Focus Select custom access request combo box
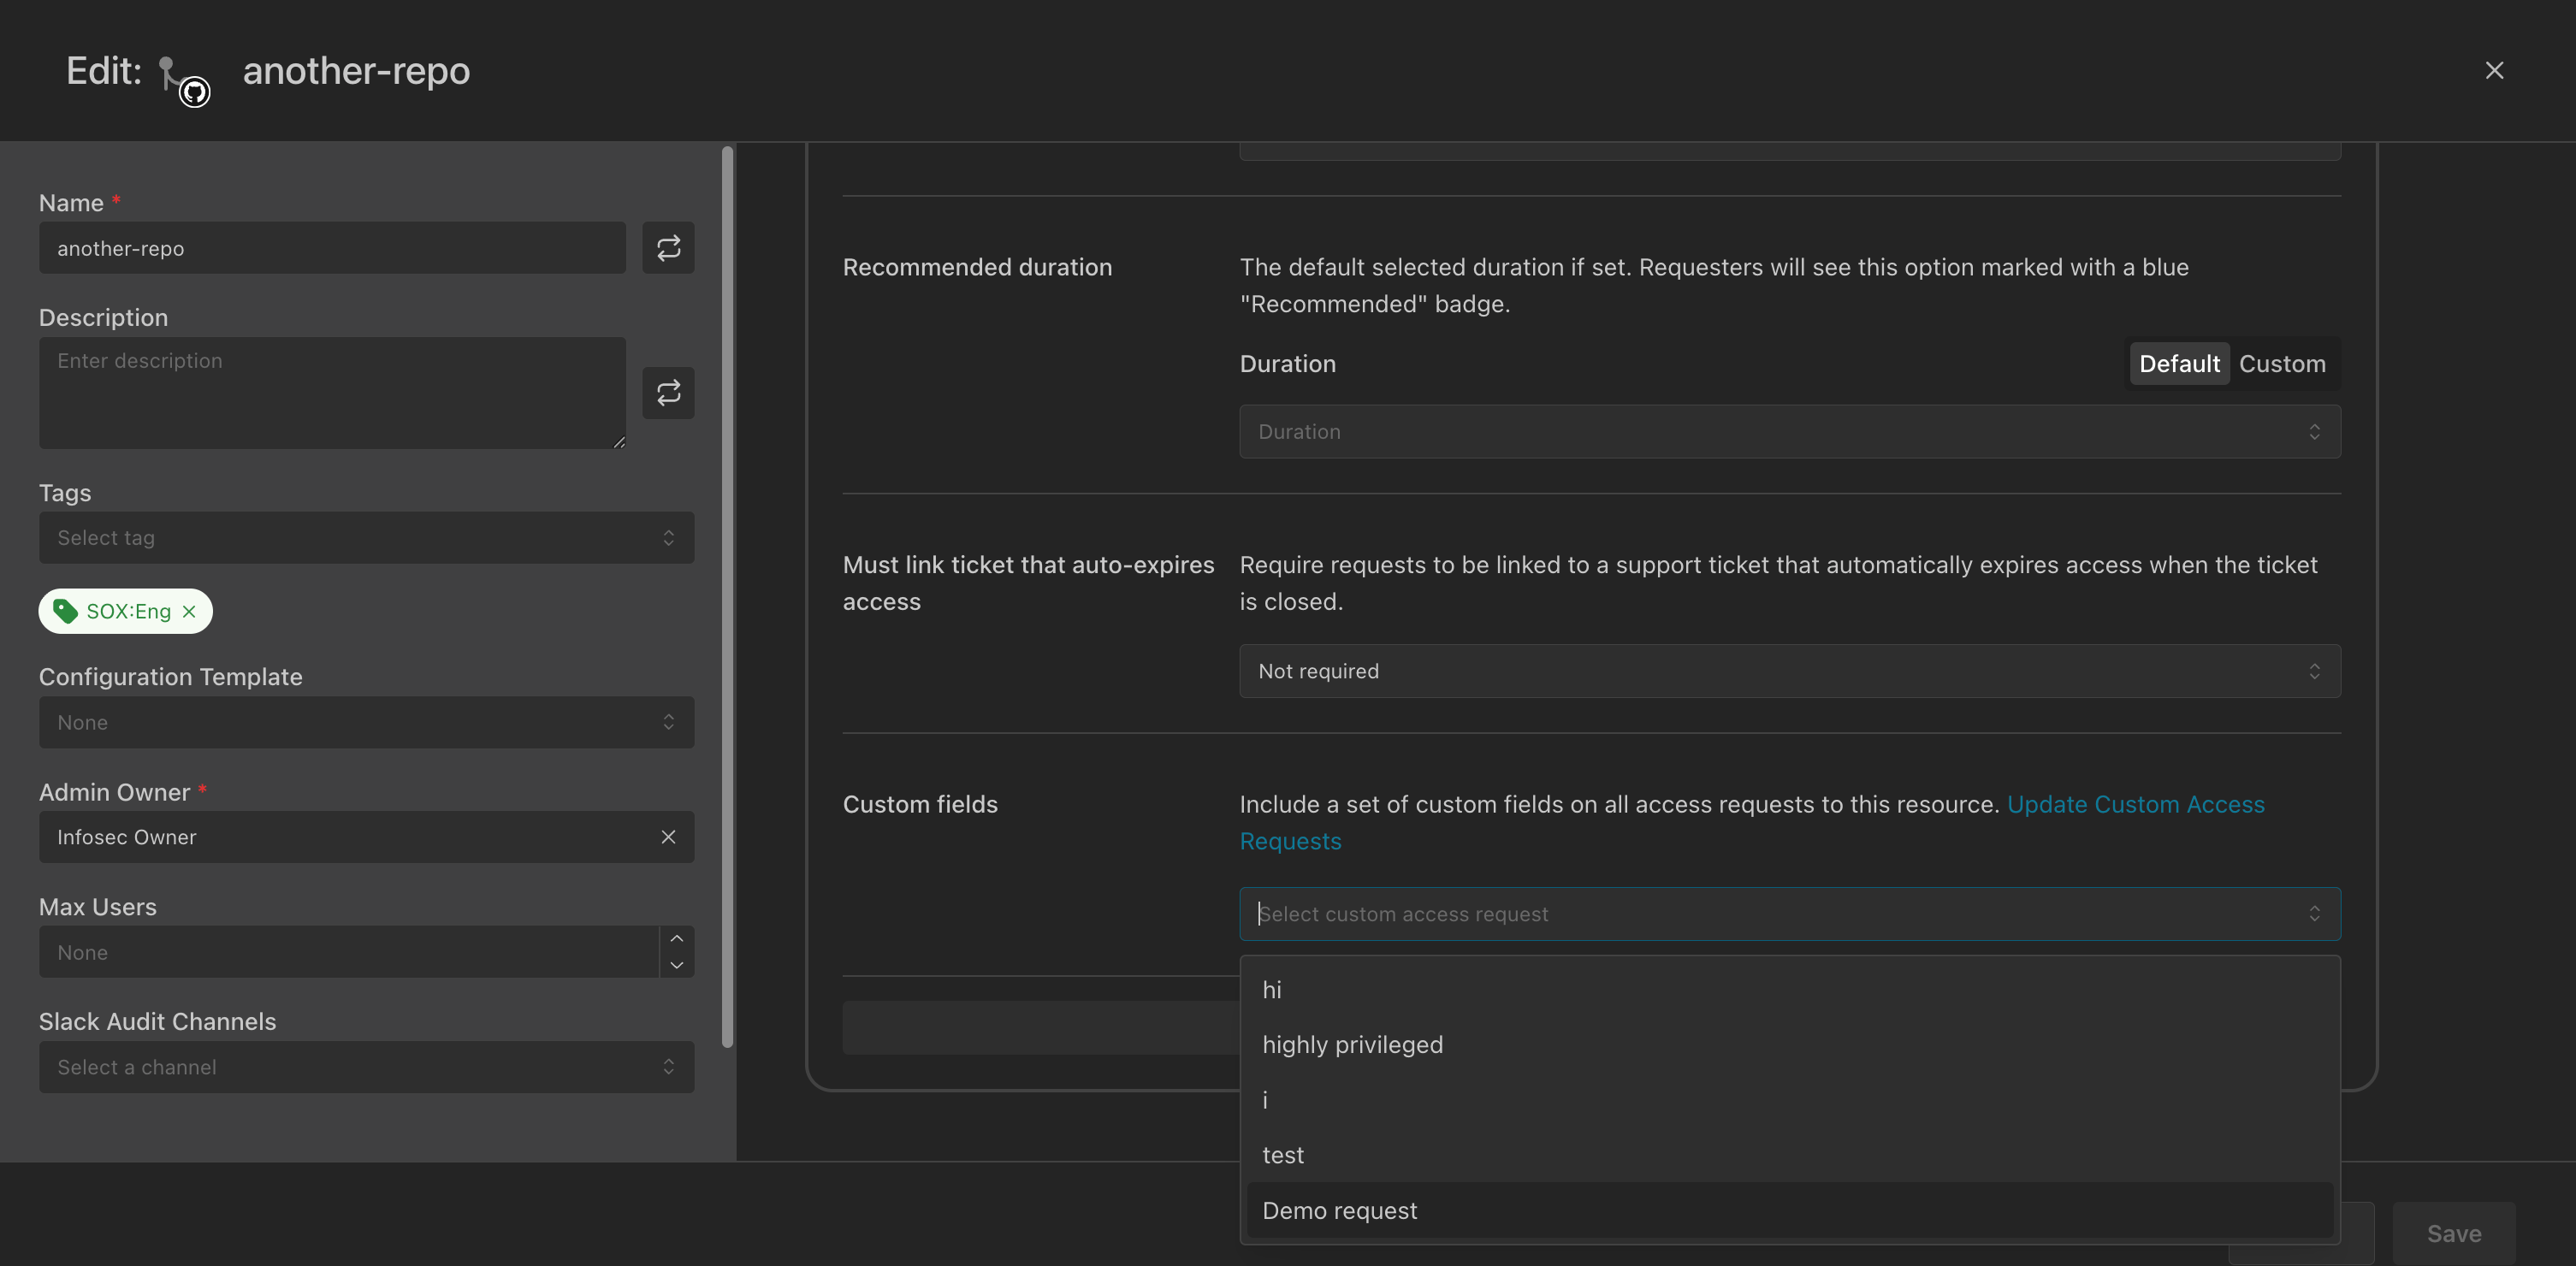The height and width of the screenshot is (1266, 2576). pos(1790,914)
